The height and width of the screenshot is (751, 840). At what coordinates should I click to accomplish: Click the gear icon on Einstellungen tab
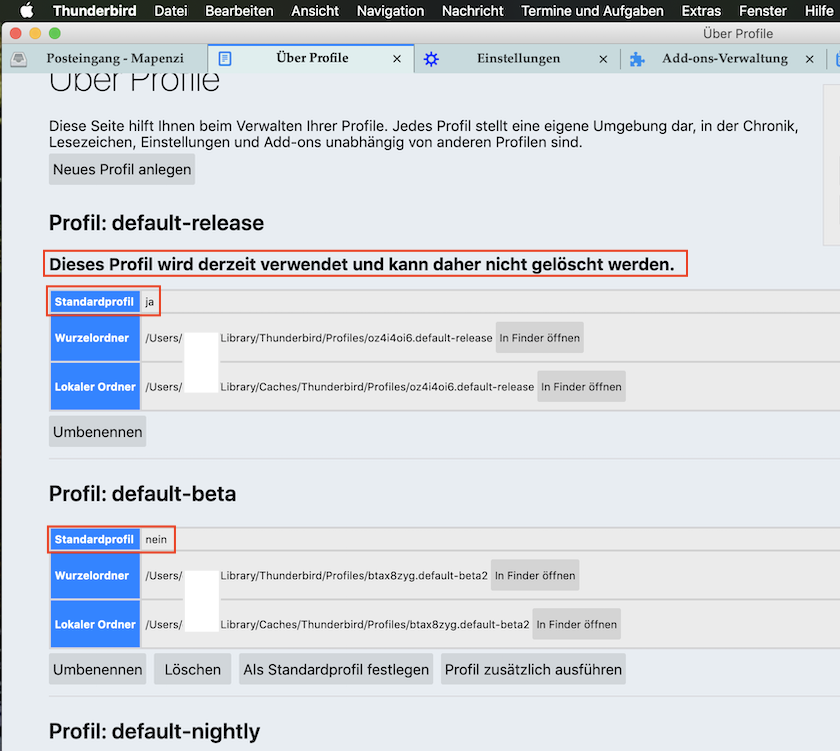[431, 59]
